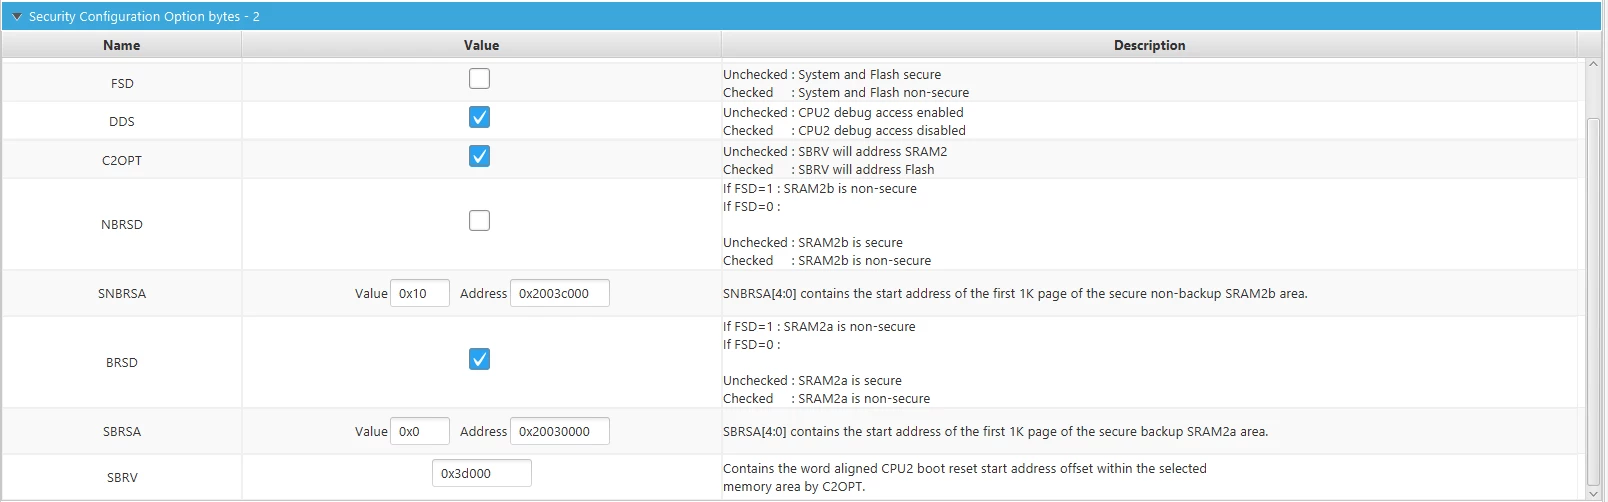The width and height of the screenshot is (1608, 502).
Task: Click the vertical scrollbar thumb
Action: [1593, 300]
